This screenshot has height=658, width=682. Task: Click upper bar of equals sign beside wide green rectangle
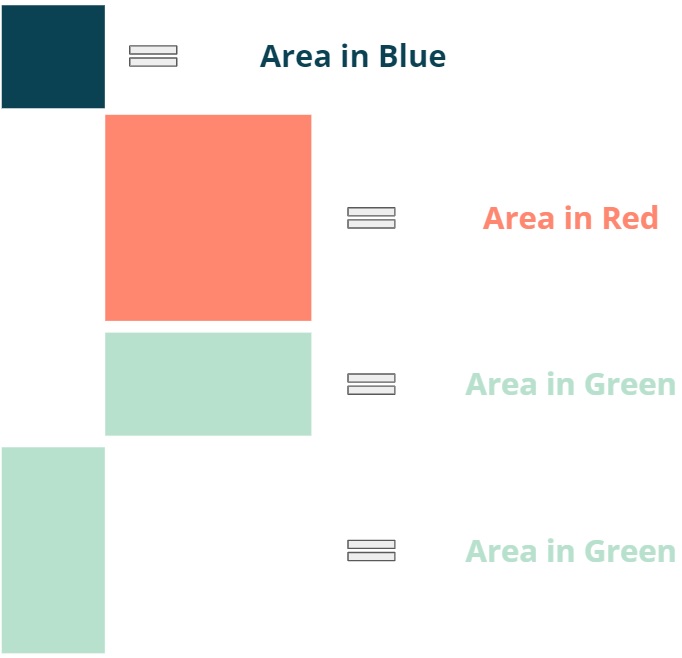pos(371,378)
